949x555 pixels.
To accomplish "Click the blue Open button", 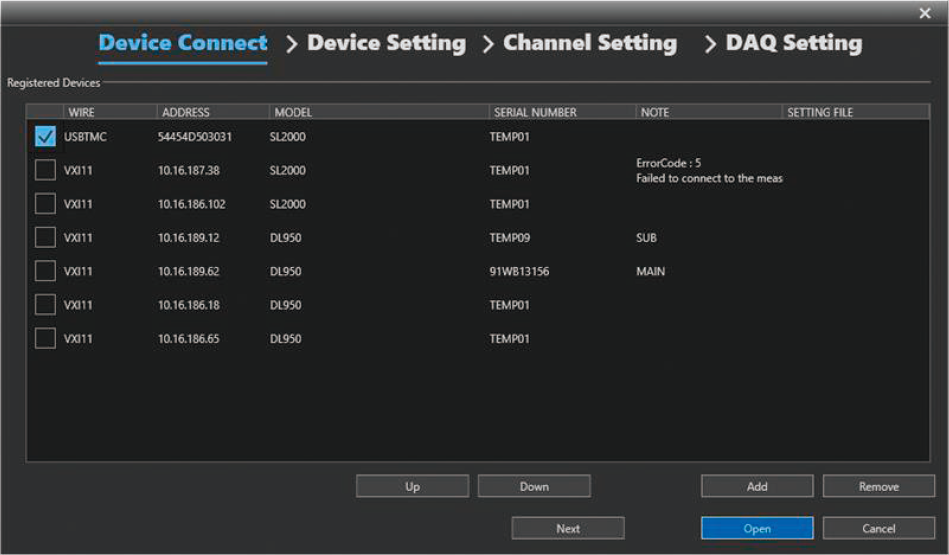I will 757,528.
